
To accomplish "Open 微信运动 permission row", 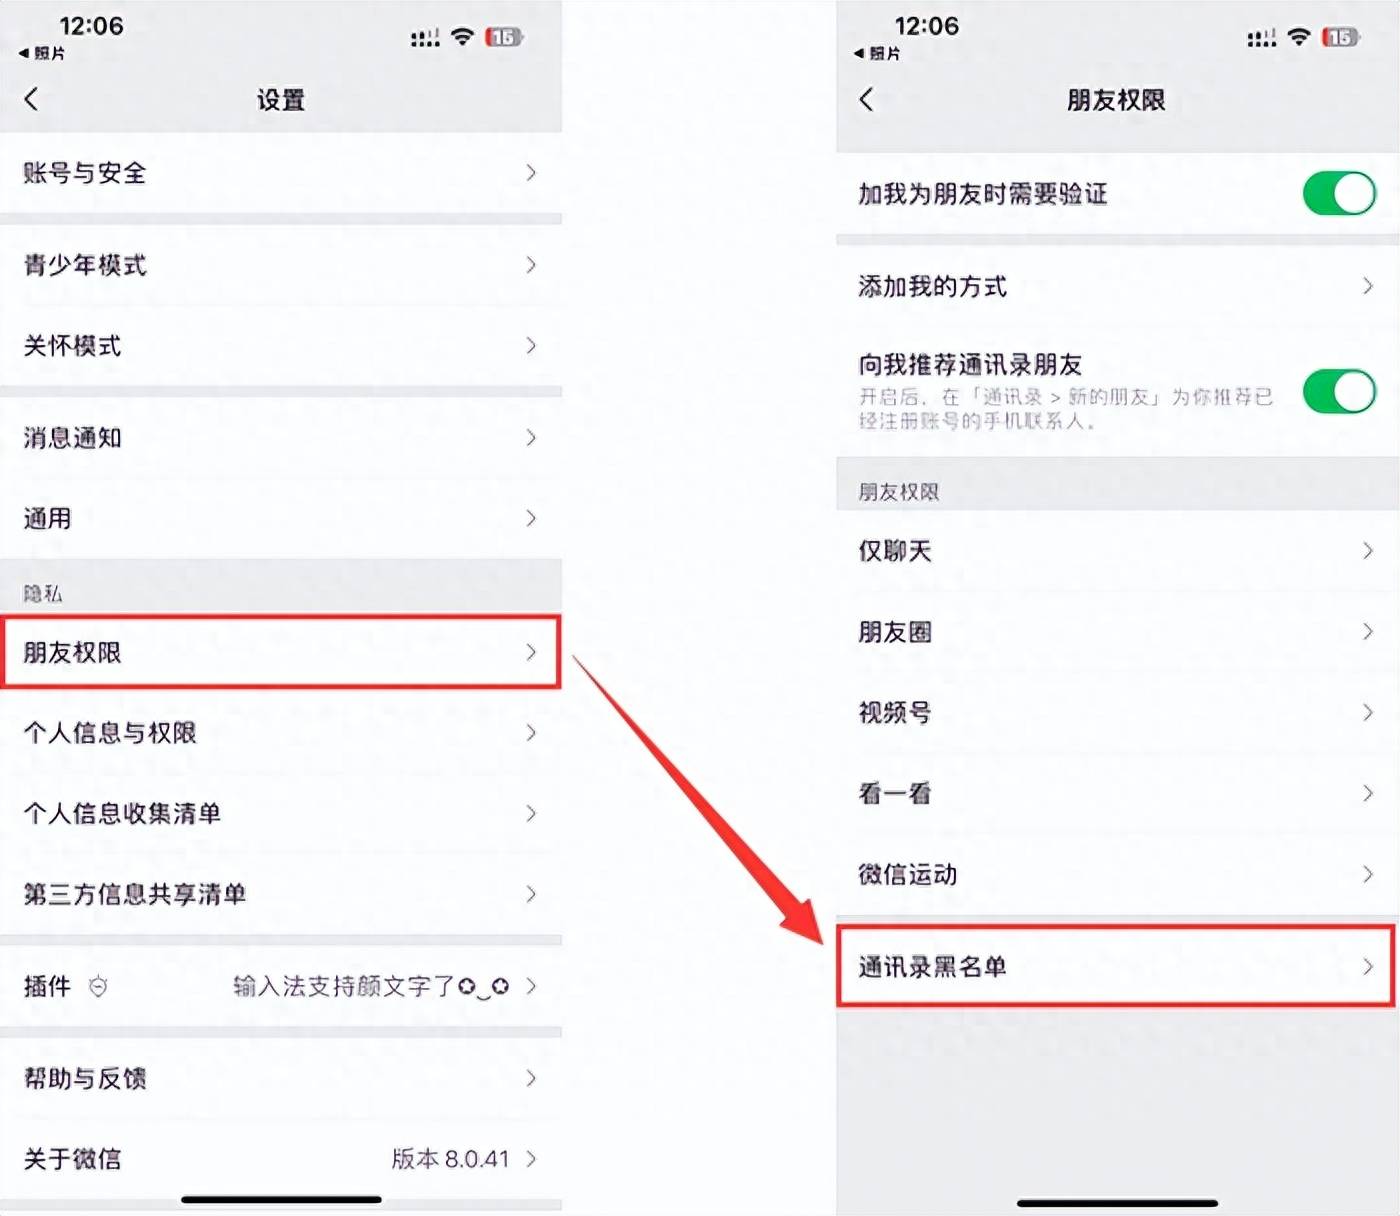I will coord(1117,874).
